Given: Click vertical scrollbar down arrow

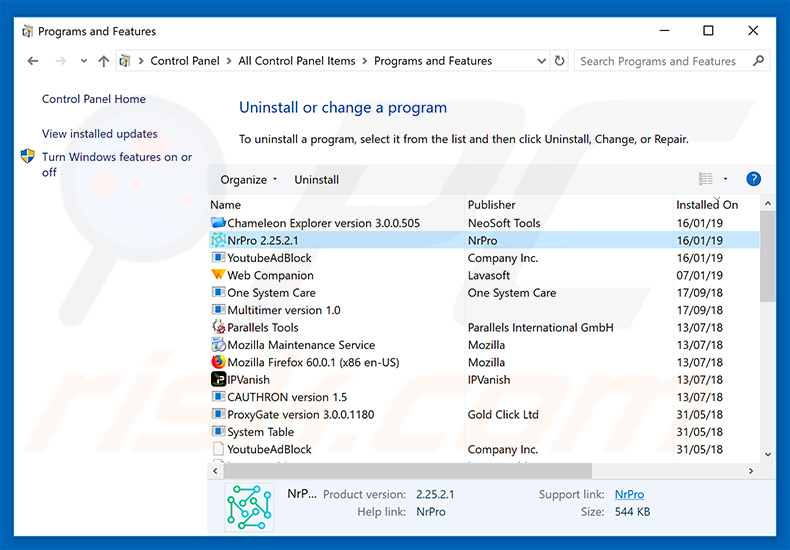Looking at the screenshot, I should click(x=768, y=454).
